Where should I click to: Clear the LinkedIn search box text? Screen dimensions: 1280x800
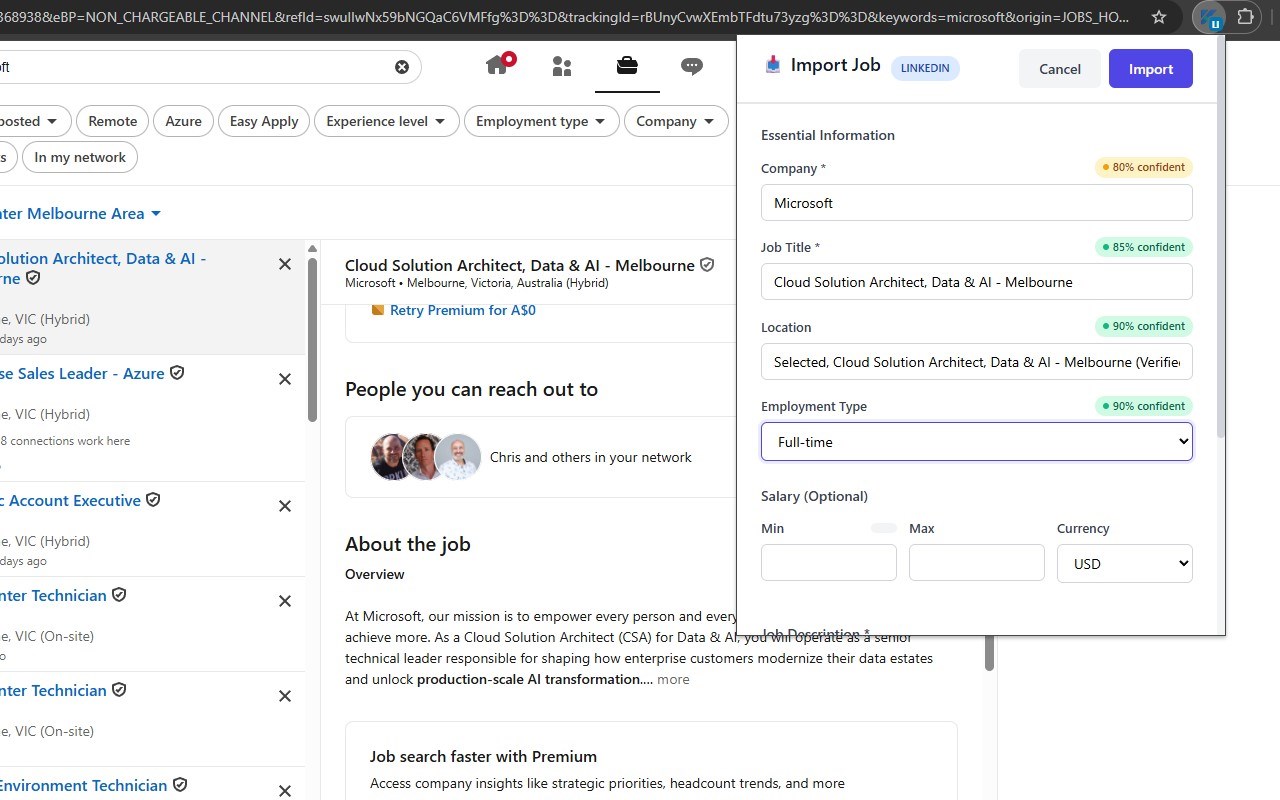click(x=402, y=67)
